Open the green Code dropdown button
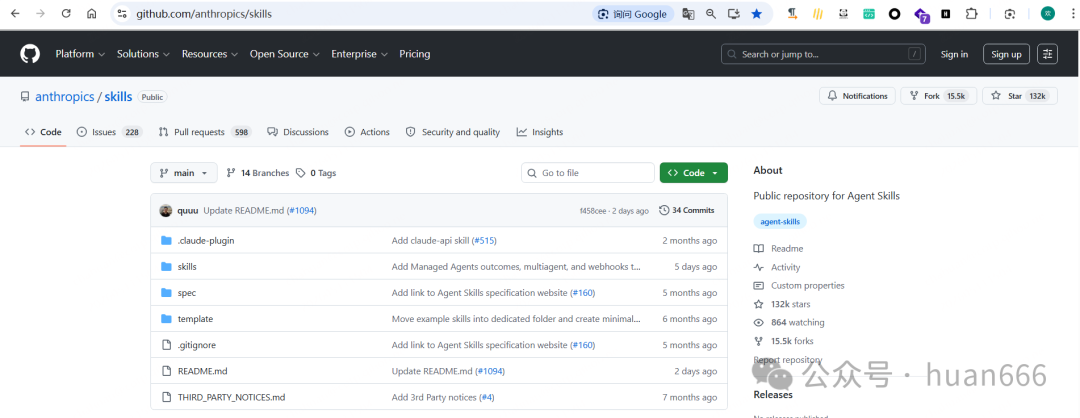Screen dimensions: 1080x418 (x=694, y=173)
